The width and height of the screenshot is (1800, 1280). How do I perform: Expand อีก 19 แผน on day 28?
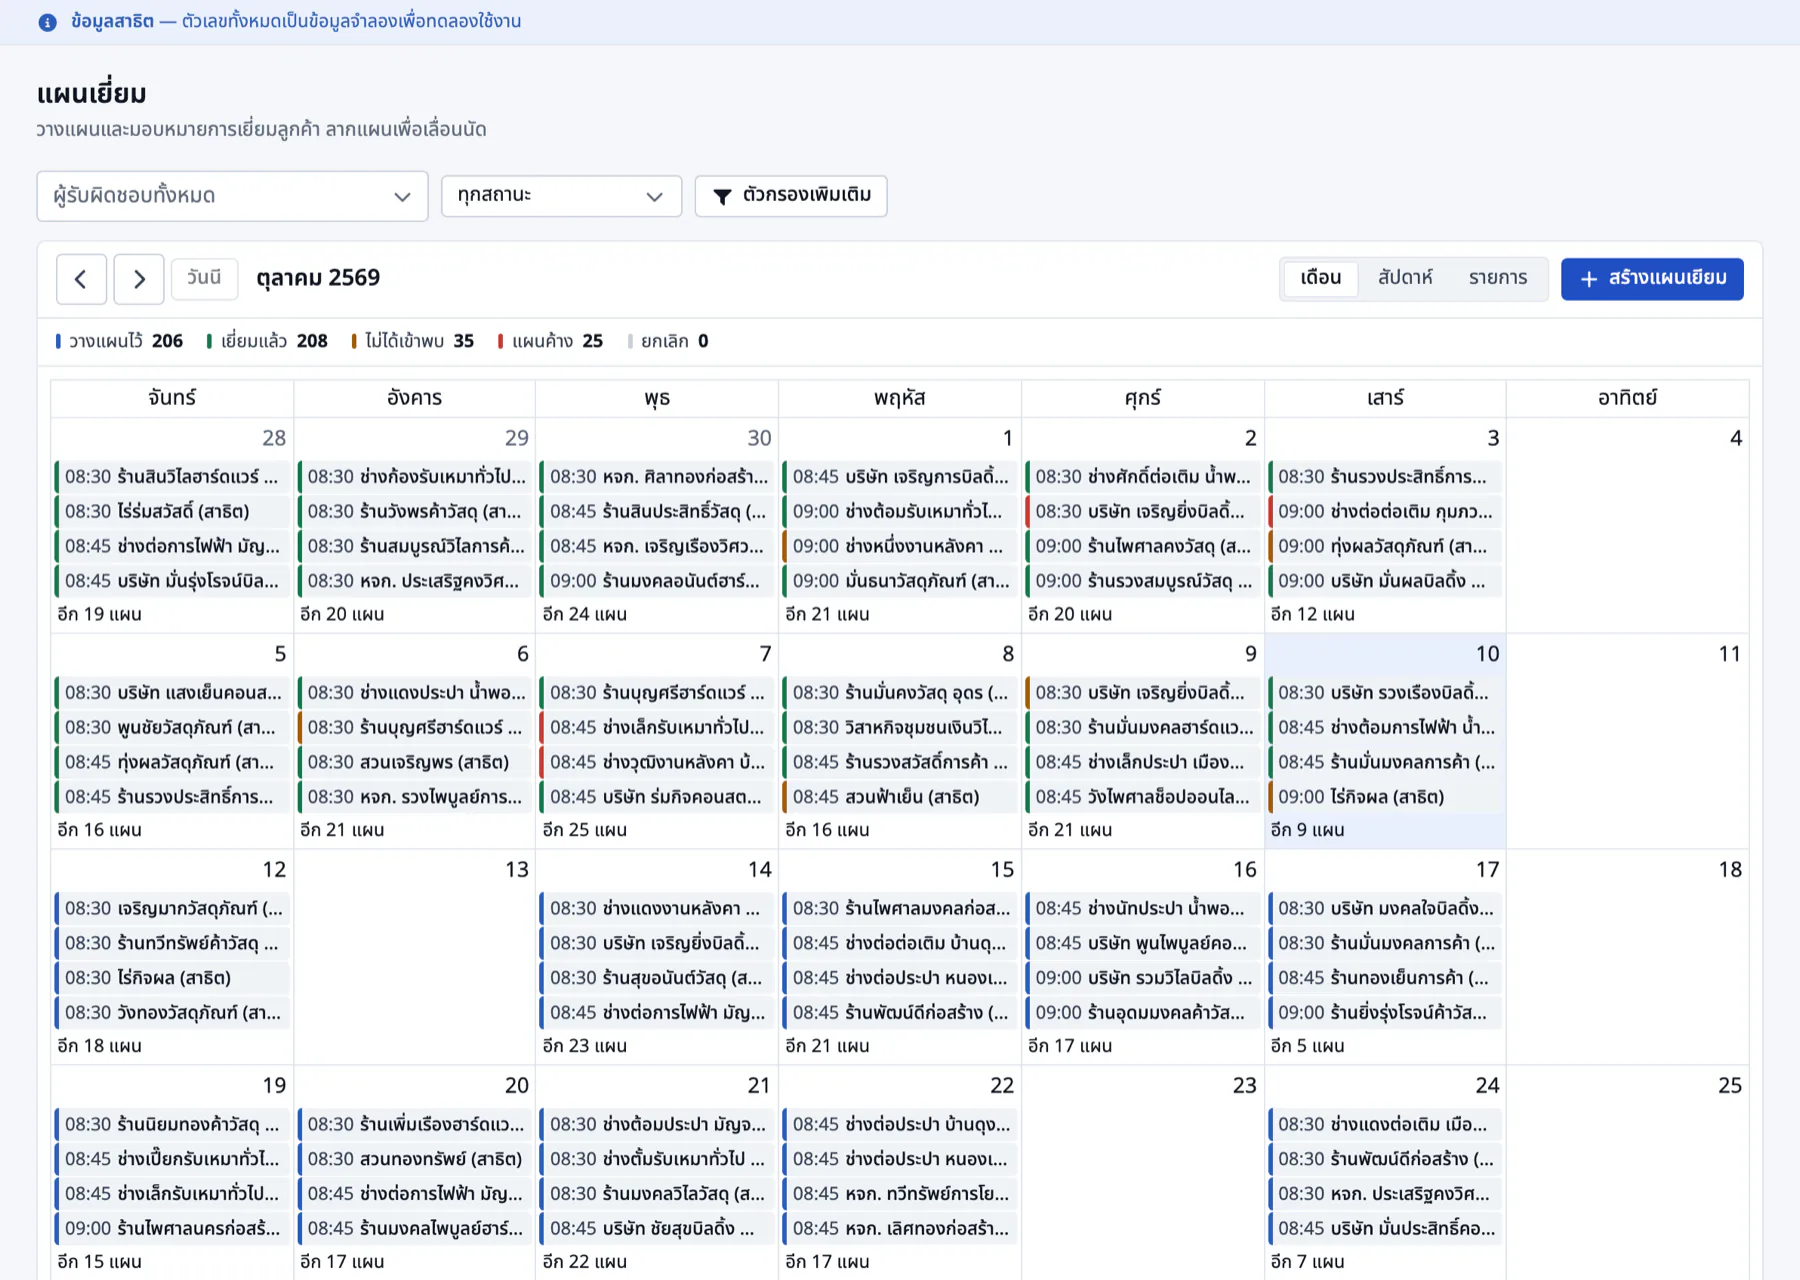pos(99,614)
